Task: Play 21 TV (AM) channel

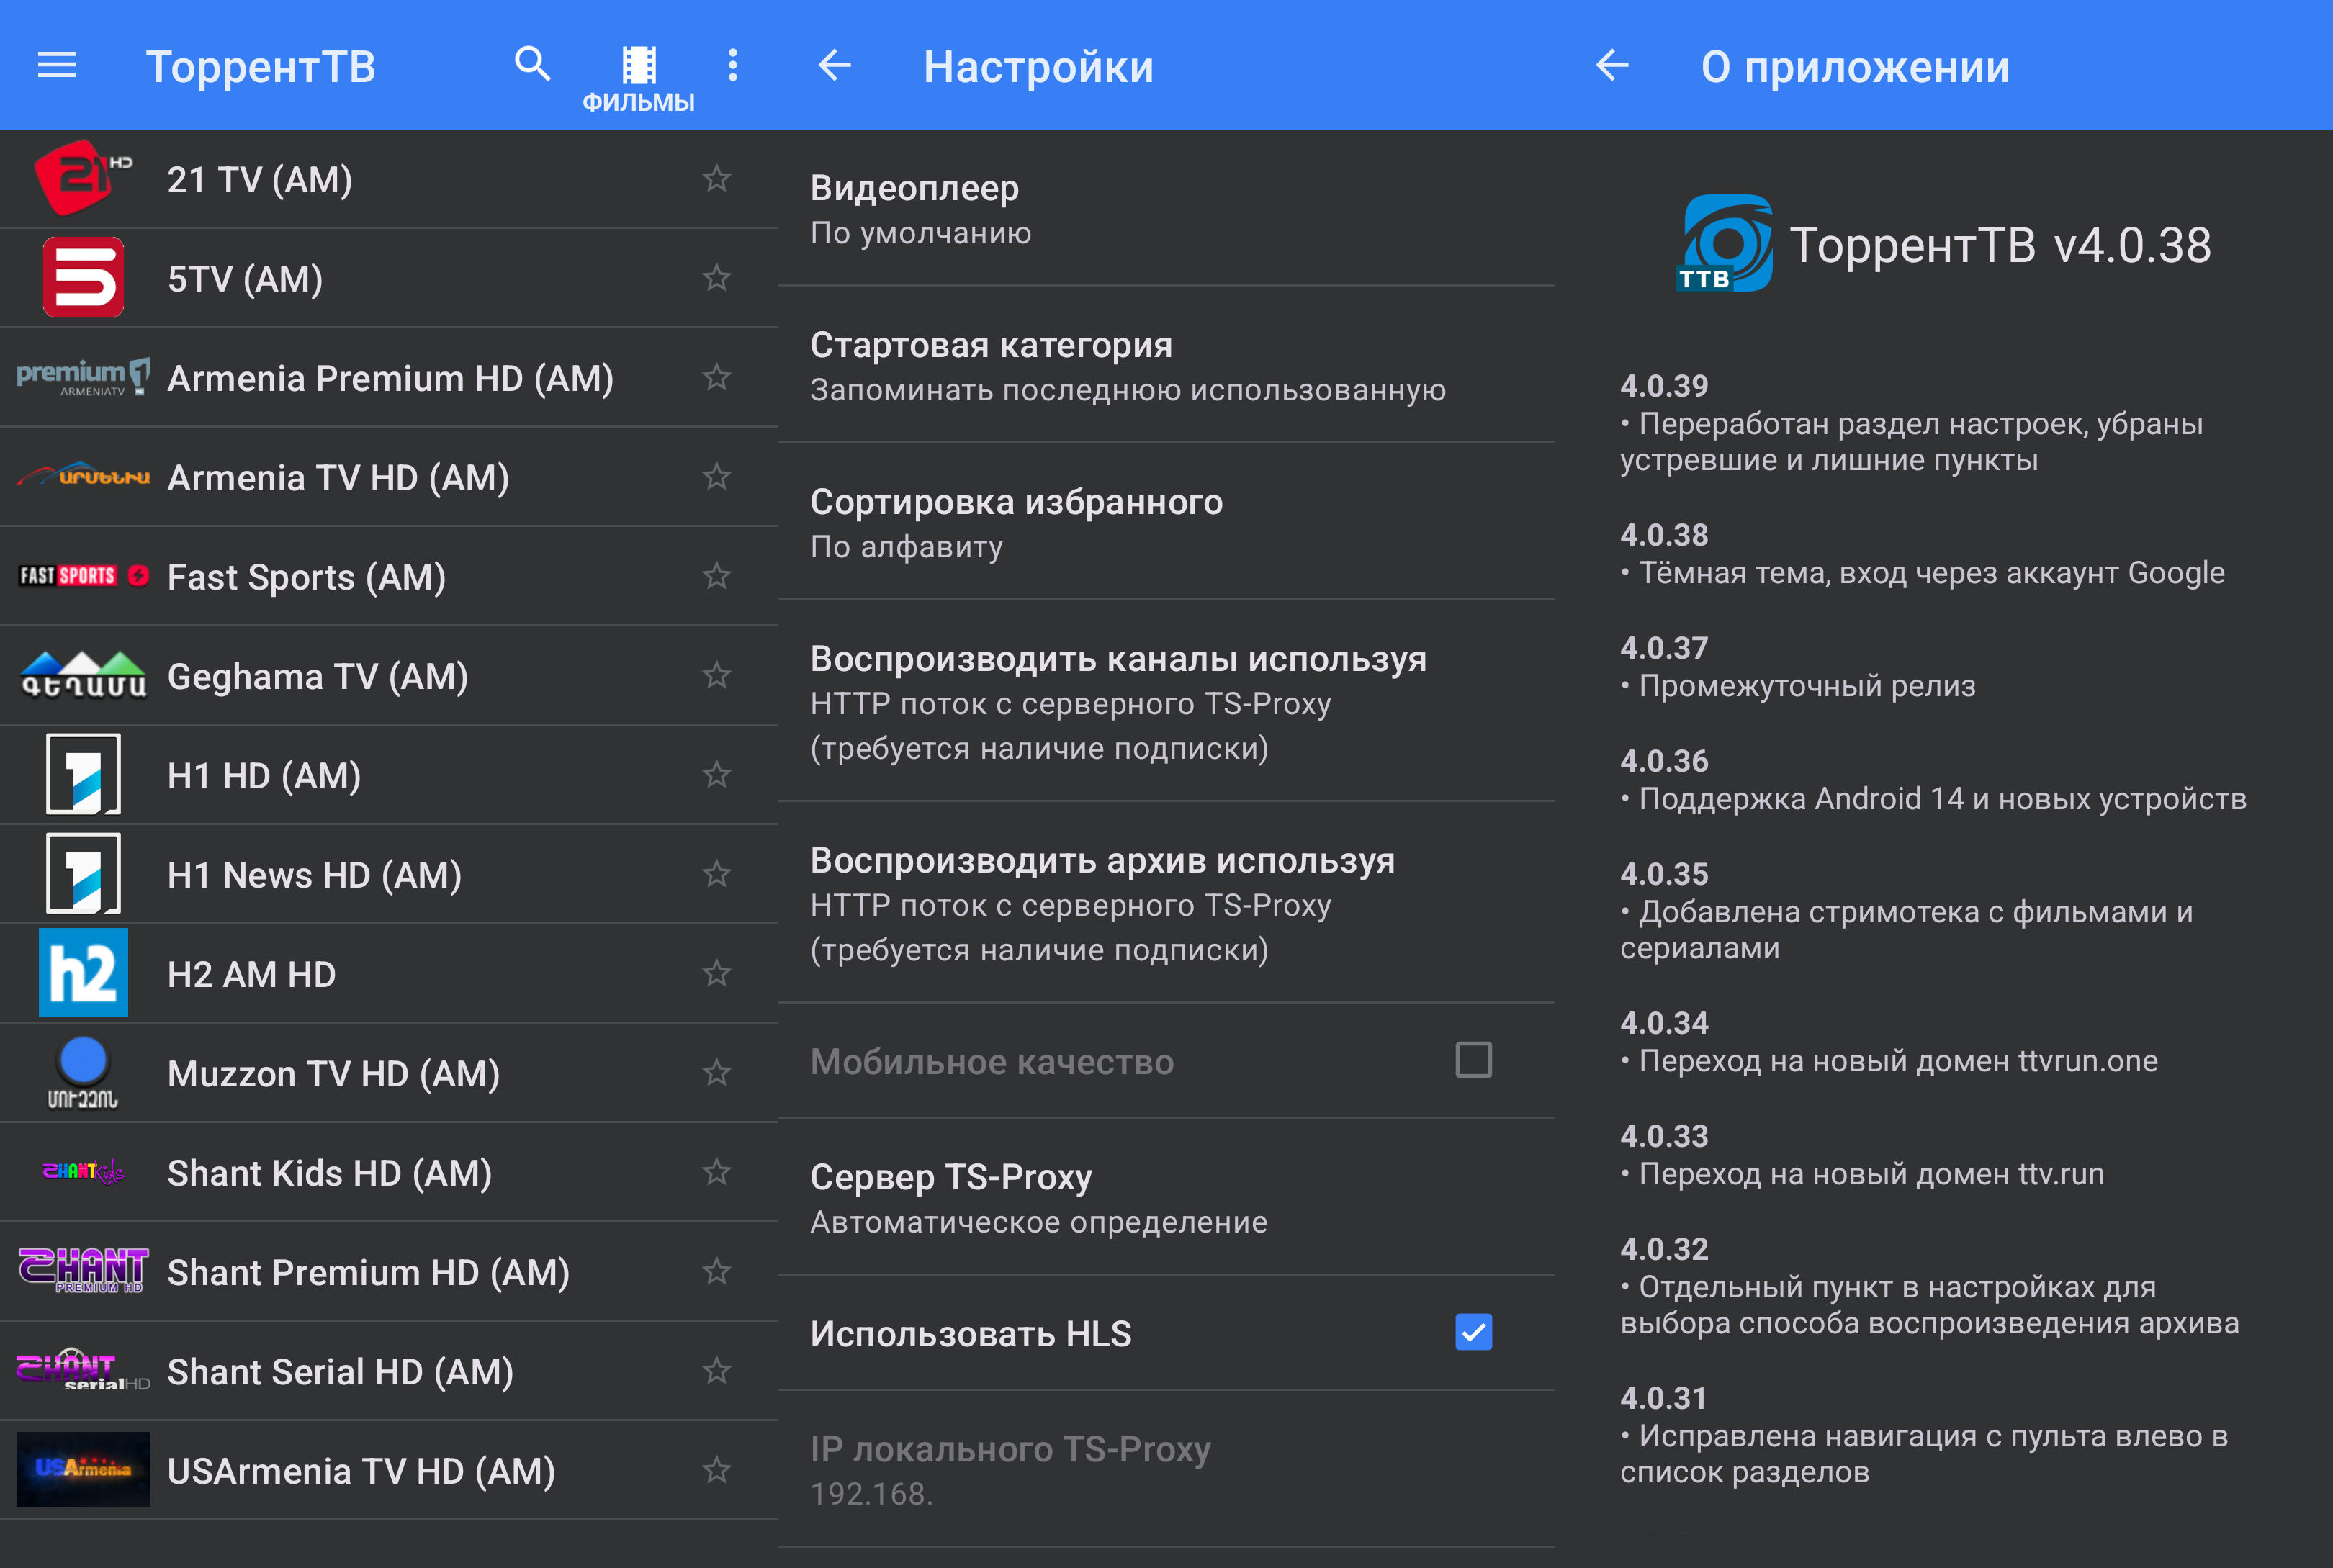Action: point(389,179)
